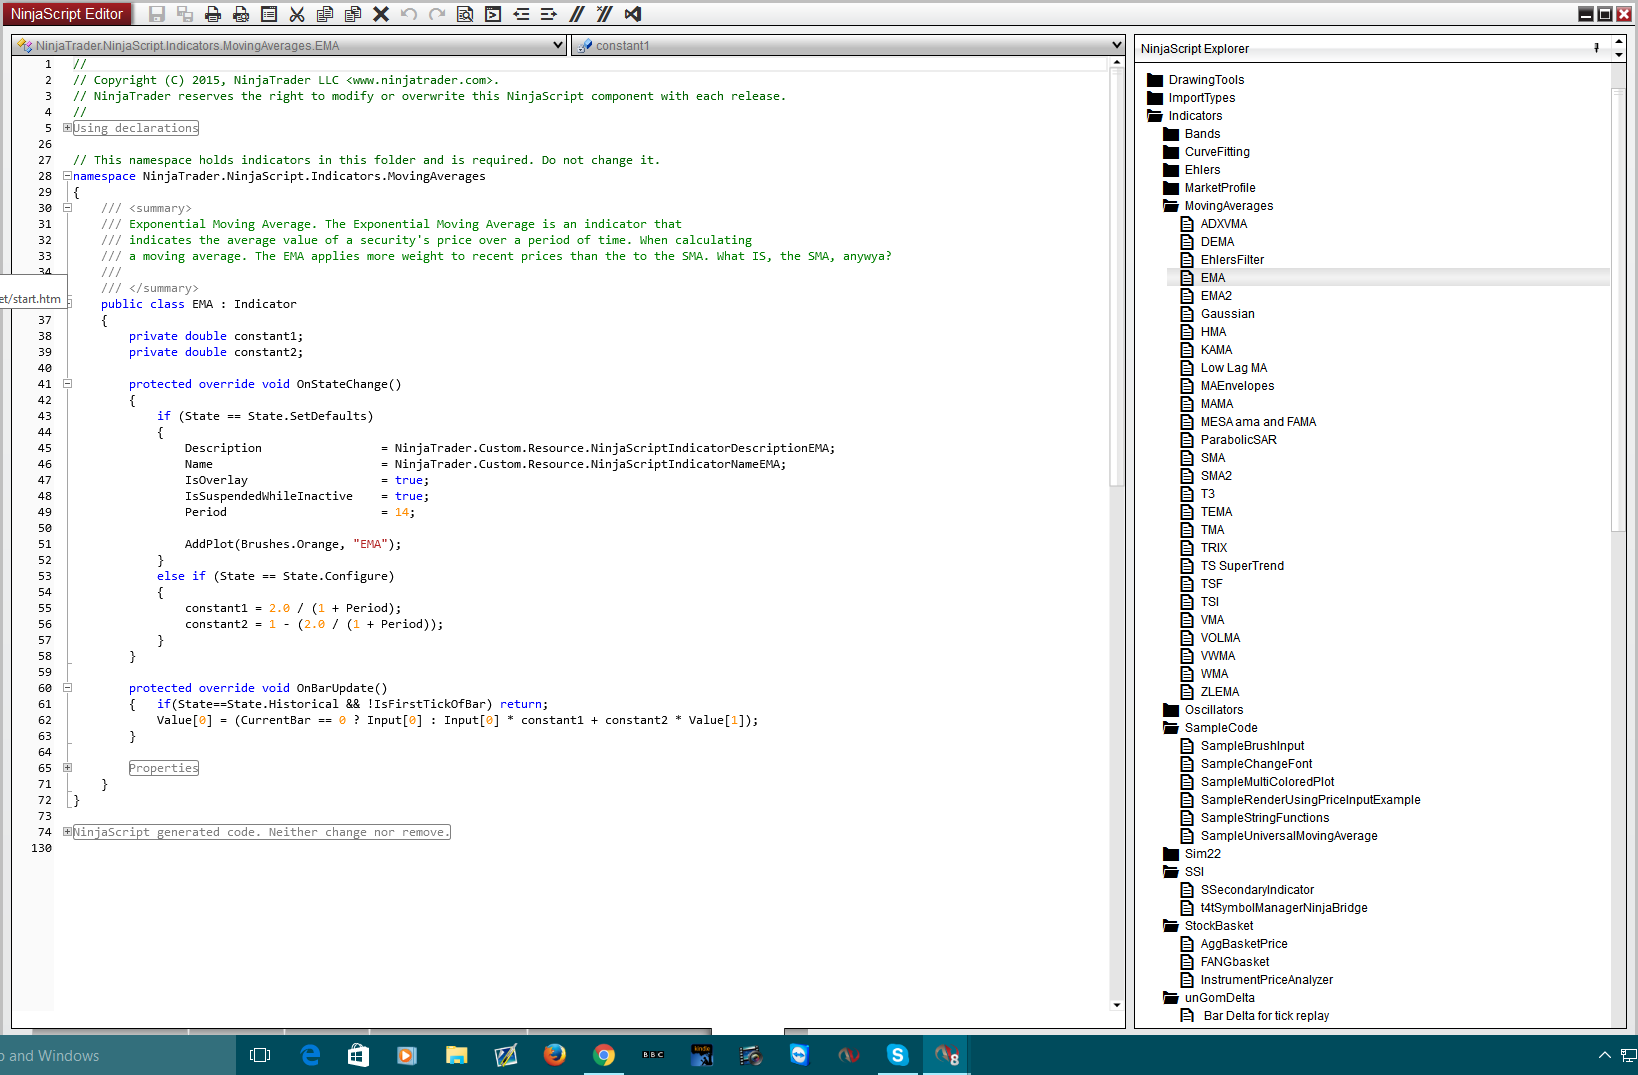Click the Save toolbar icon
This screenshot has height=1075, width=1638.
(157, 14)
